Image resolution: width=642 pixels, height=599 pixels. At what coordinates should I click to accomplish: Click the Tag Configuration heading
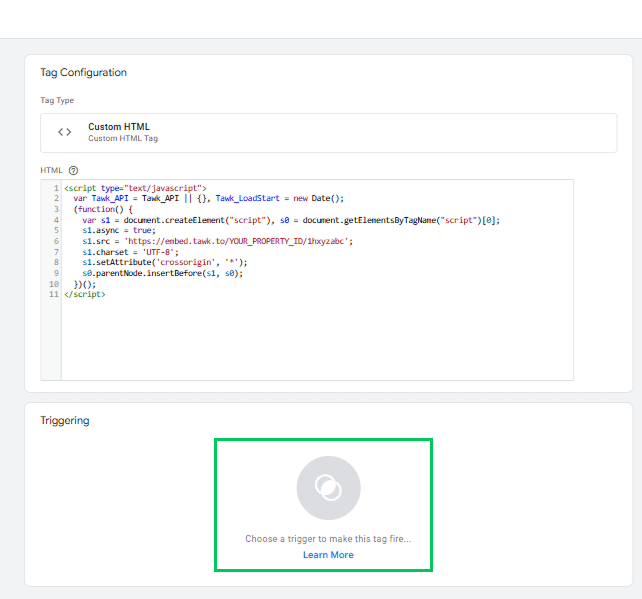[84, 72]
